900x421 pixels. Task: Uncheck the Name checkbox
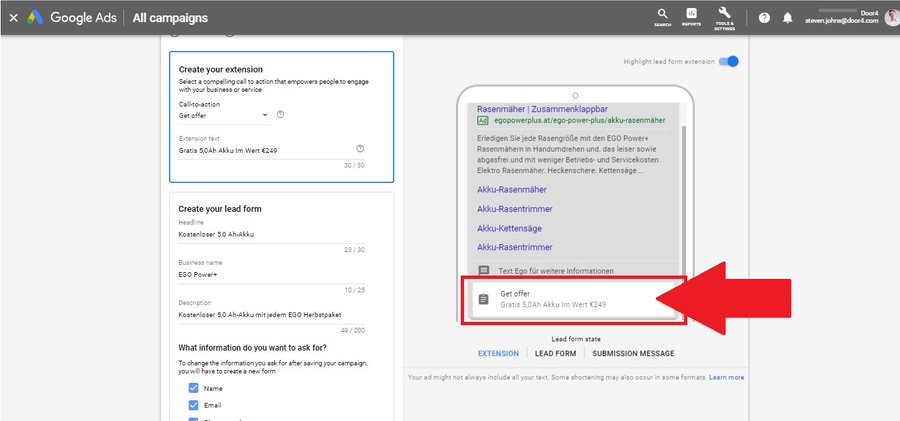pos(193,388)
